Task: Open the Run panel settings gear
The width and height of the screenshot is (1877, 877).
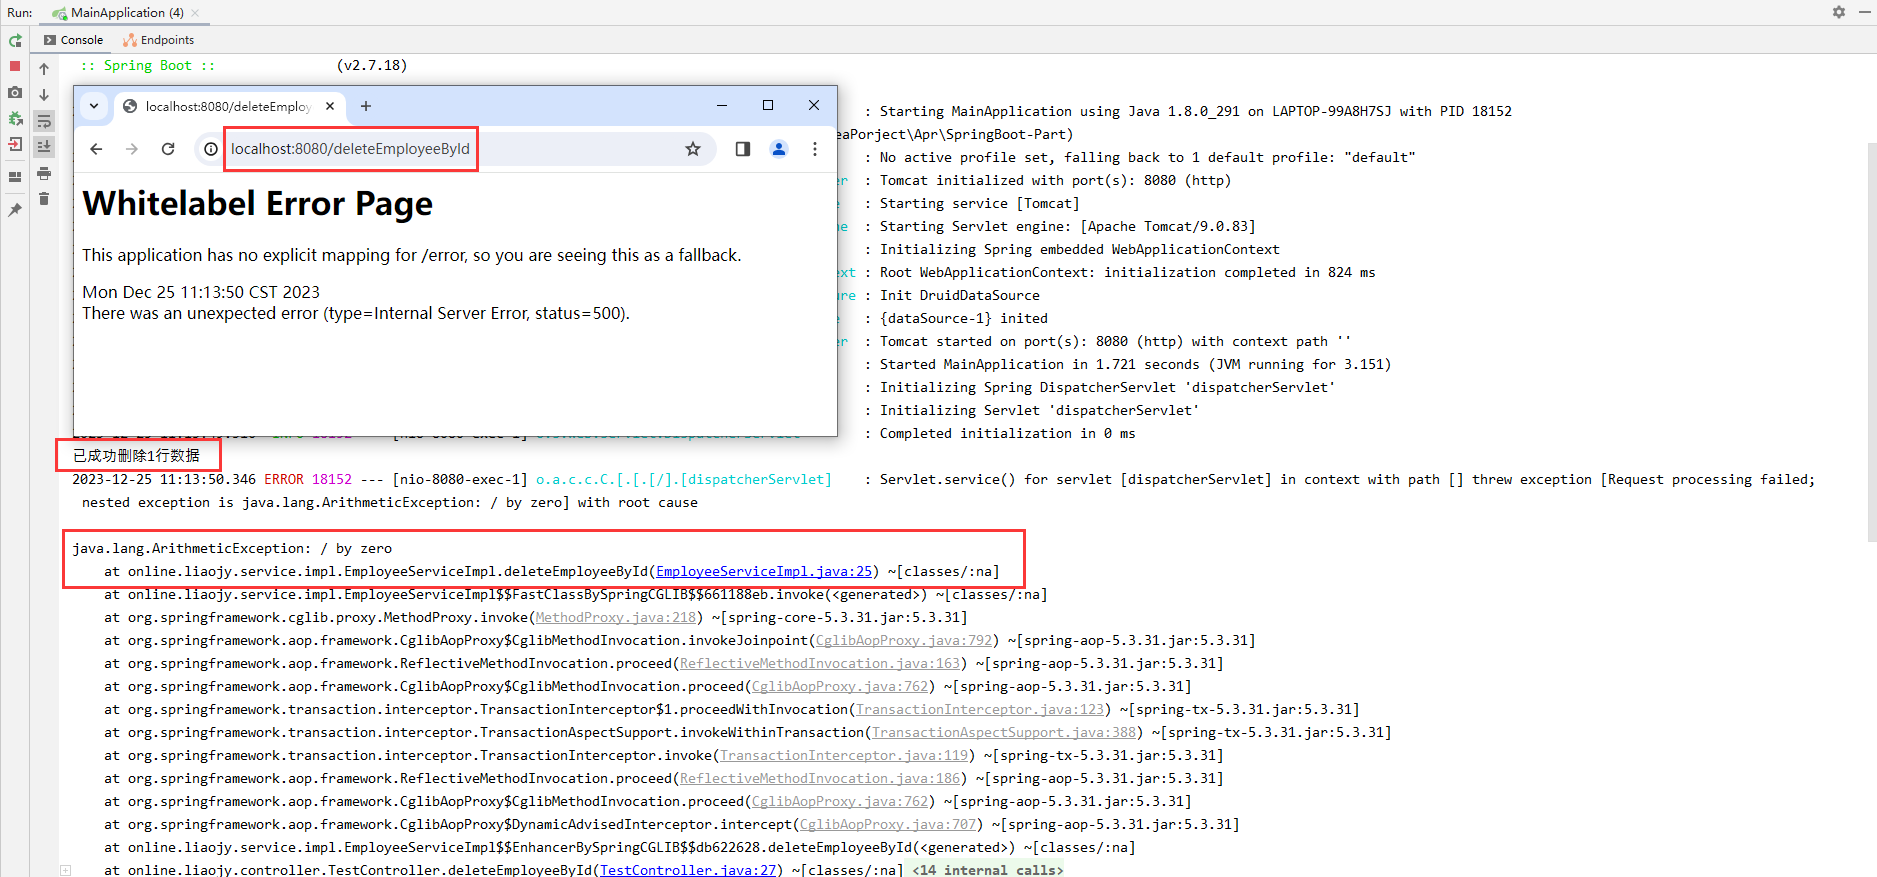Action: point(1838,12)
